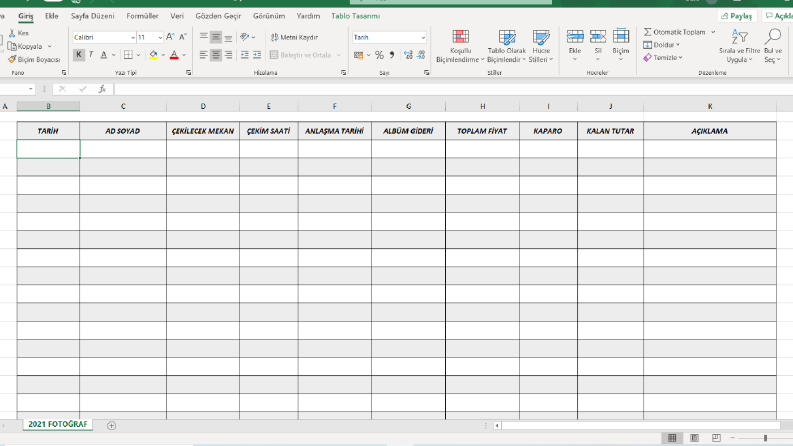Click the Sil delete cells icon
This screenshot has height=446, width=793.
pos(598,37)
